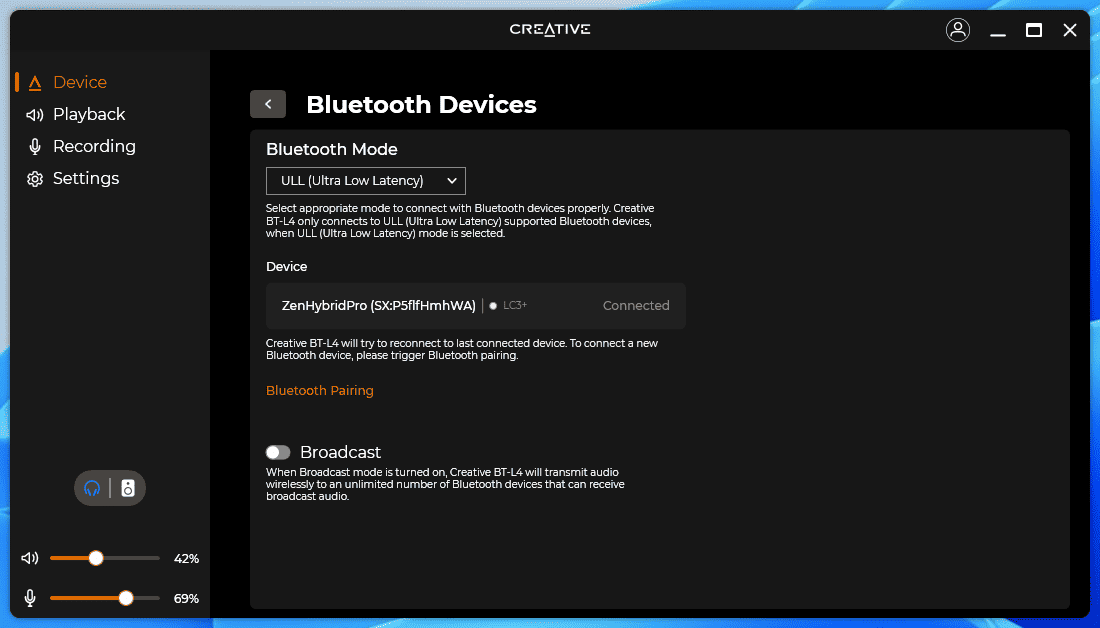
Task: Click the Recording microphone sidebar icon
Action: [35, 147]
